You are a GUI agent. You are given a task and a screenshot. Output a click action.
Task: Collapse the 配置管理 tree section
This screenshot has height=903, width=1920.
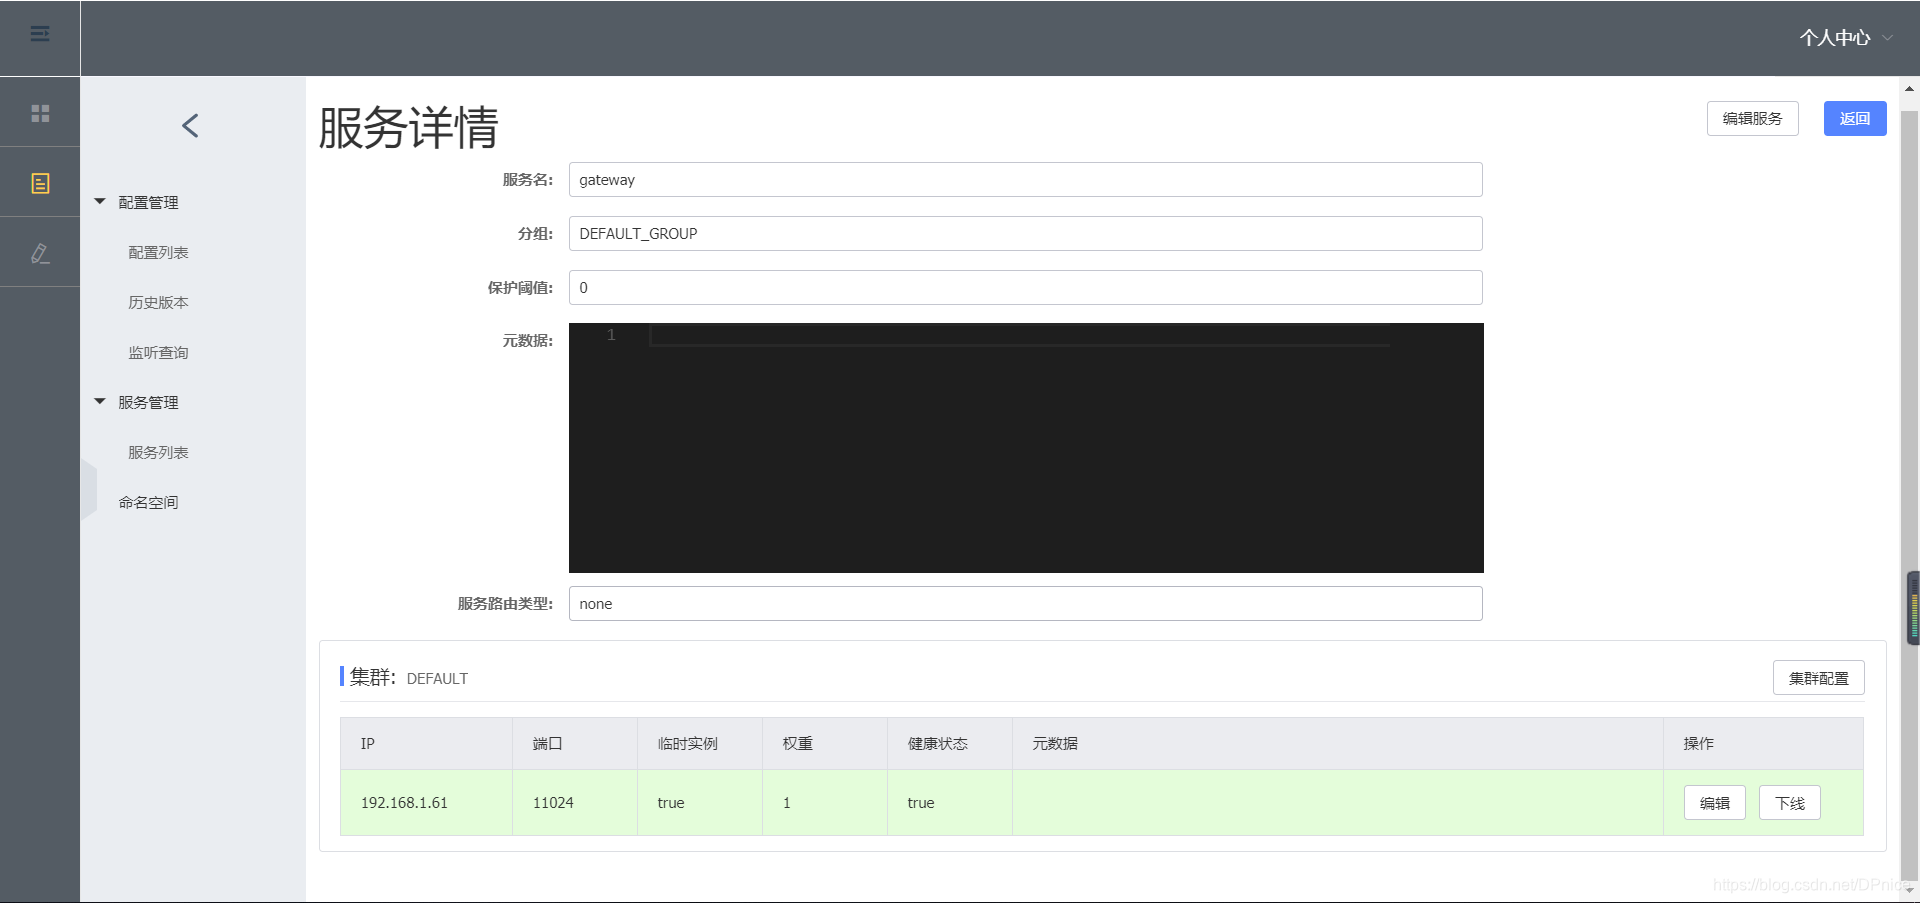[100, 201]
